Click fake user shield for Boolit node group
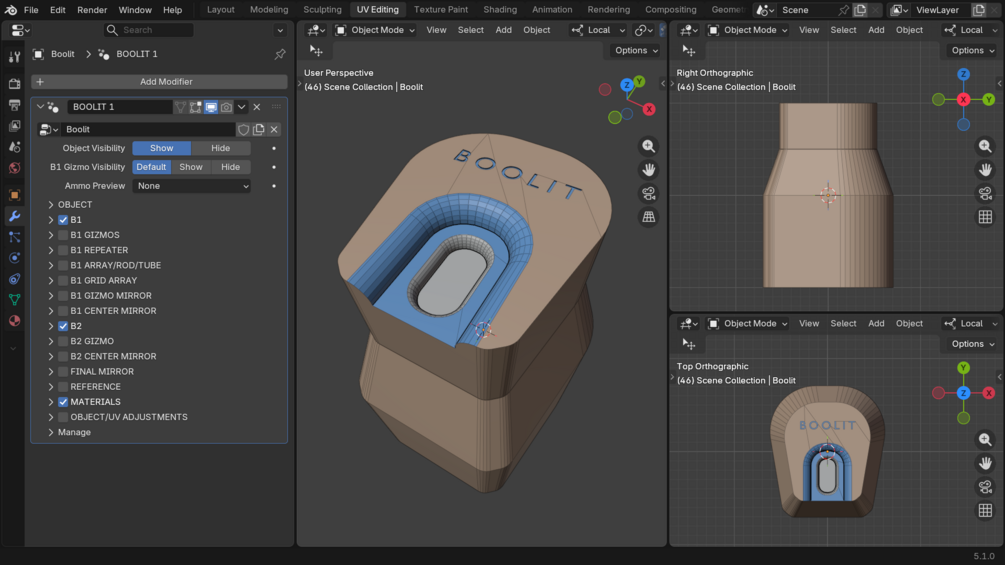Viewport: 1005px width, 565px height. tap(244, 129)
